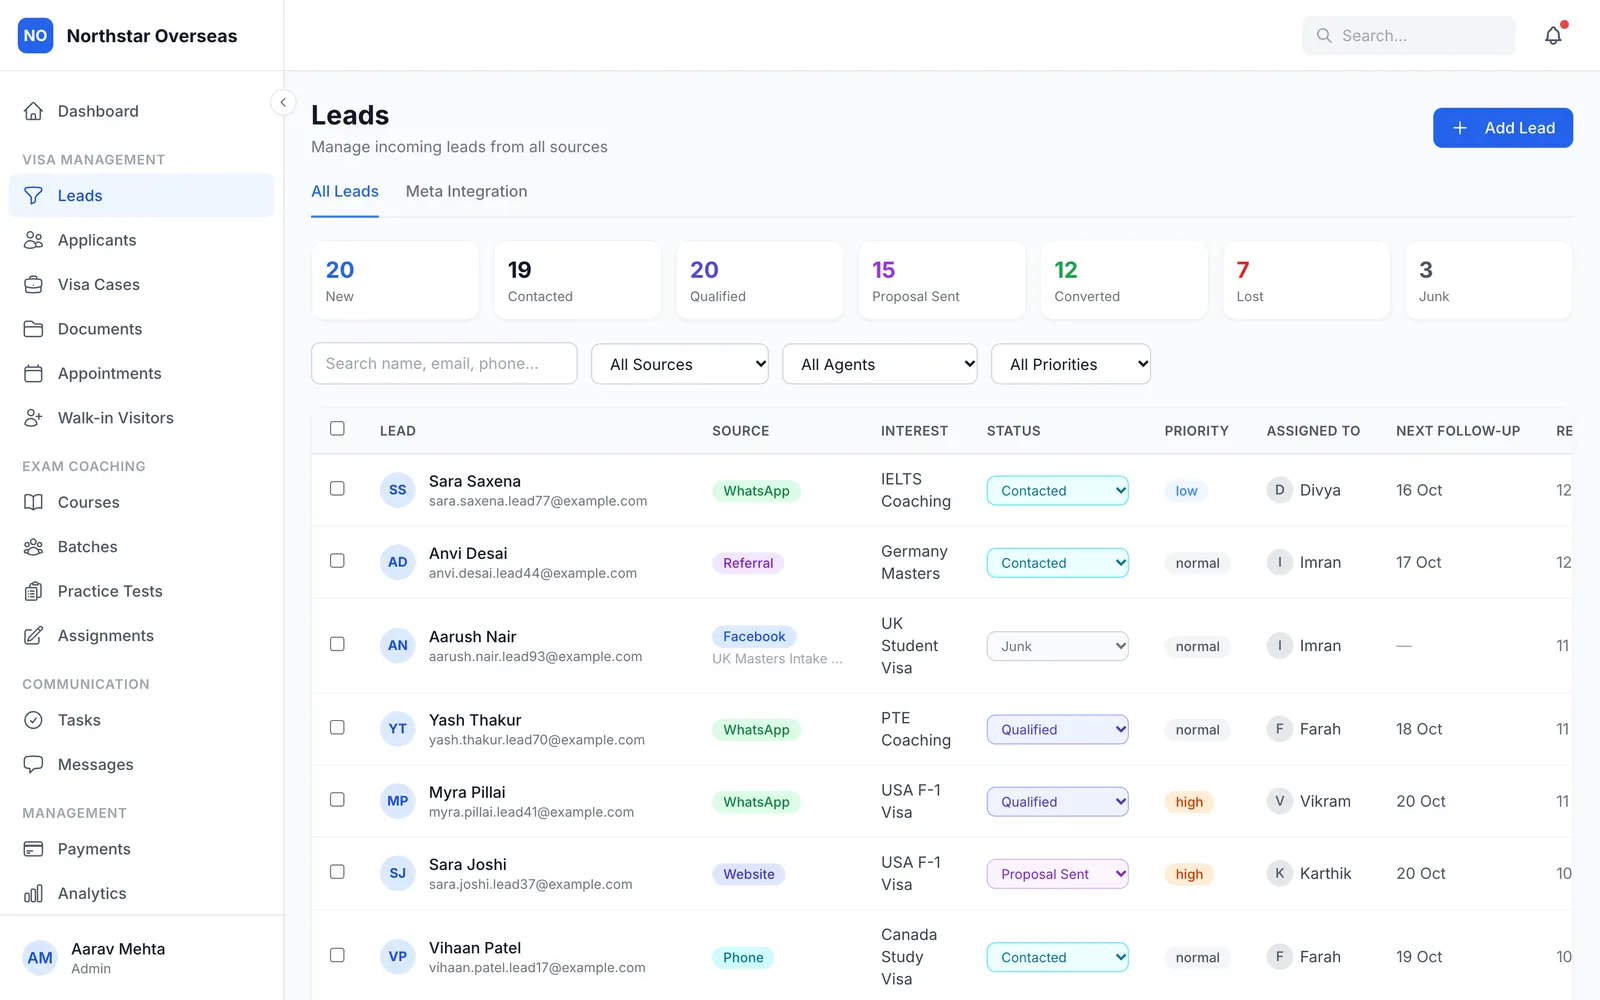Open the All Sources filter dropdown

(x=680, y=364)
